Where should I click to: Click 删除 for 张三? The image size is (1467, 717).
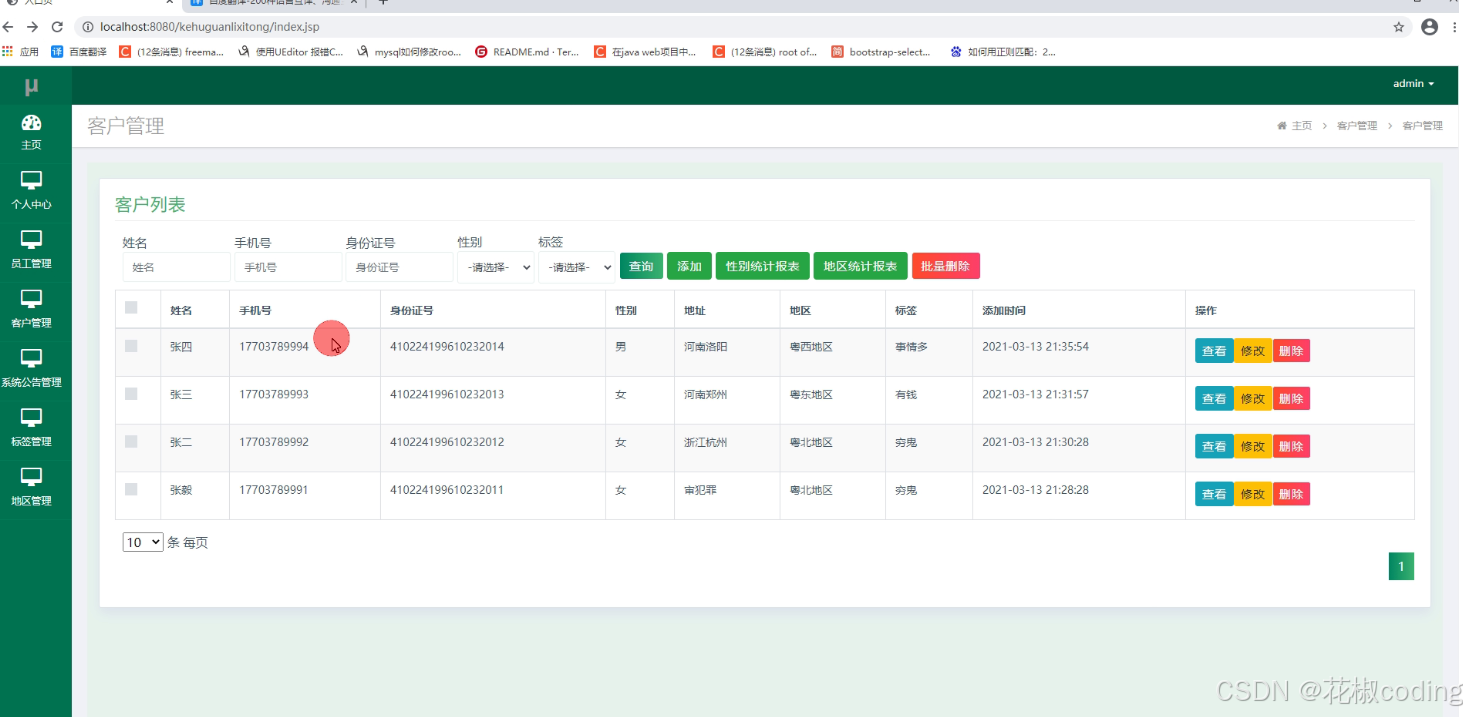pyautogui.click(x=1291, y=399)
